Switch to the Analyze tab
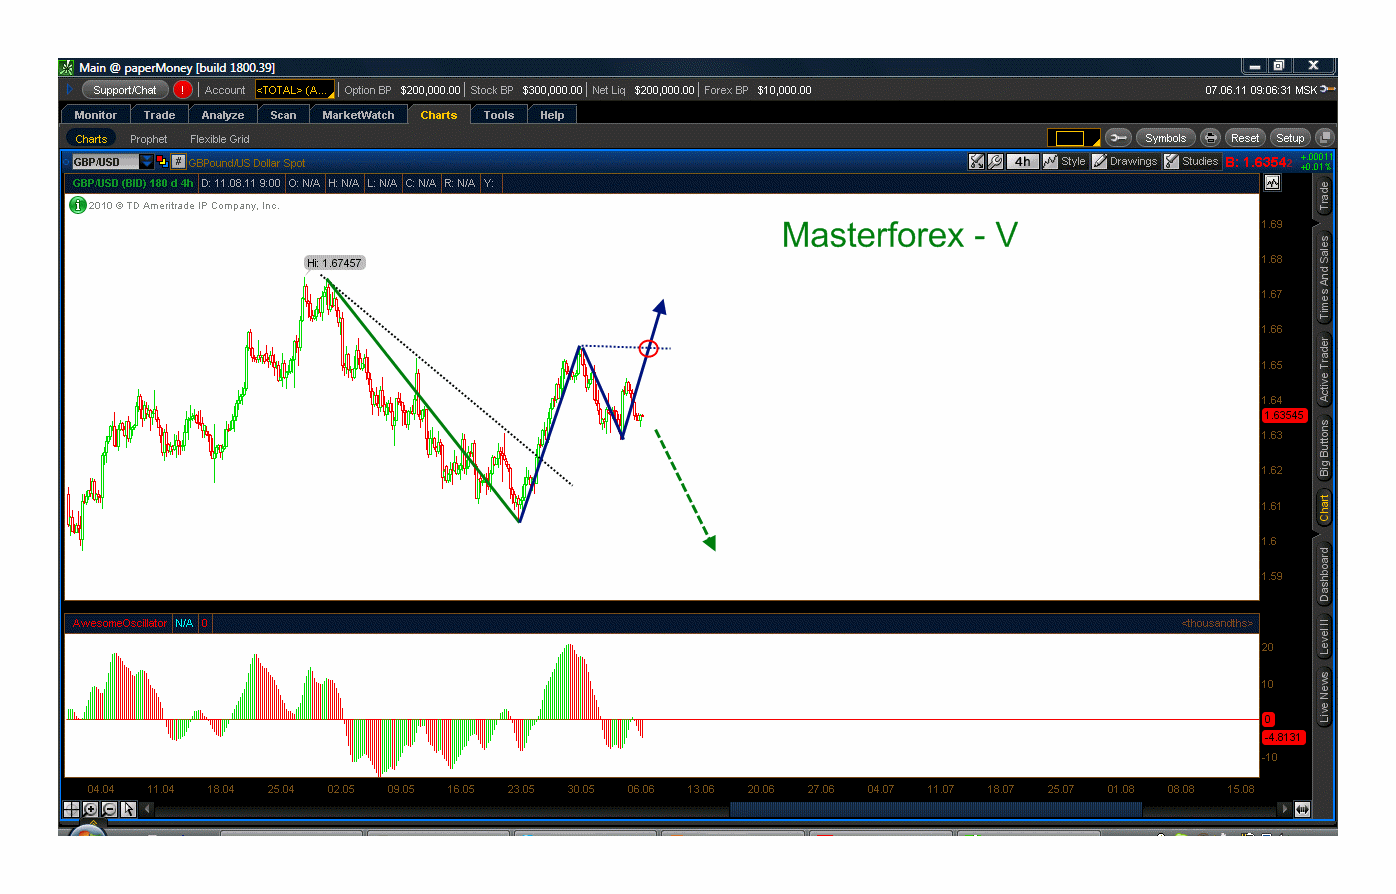The height and width of the screenshot is (894, 1396). tap(223, 115)
